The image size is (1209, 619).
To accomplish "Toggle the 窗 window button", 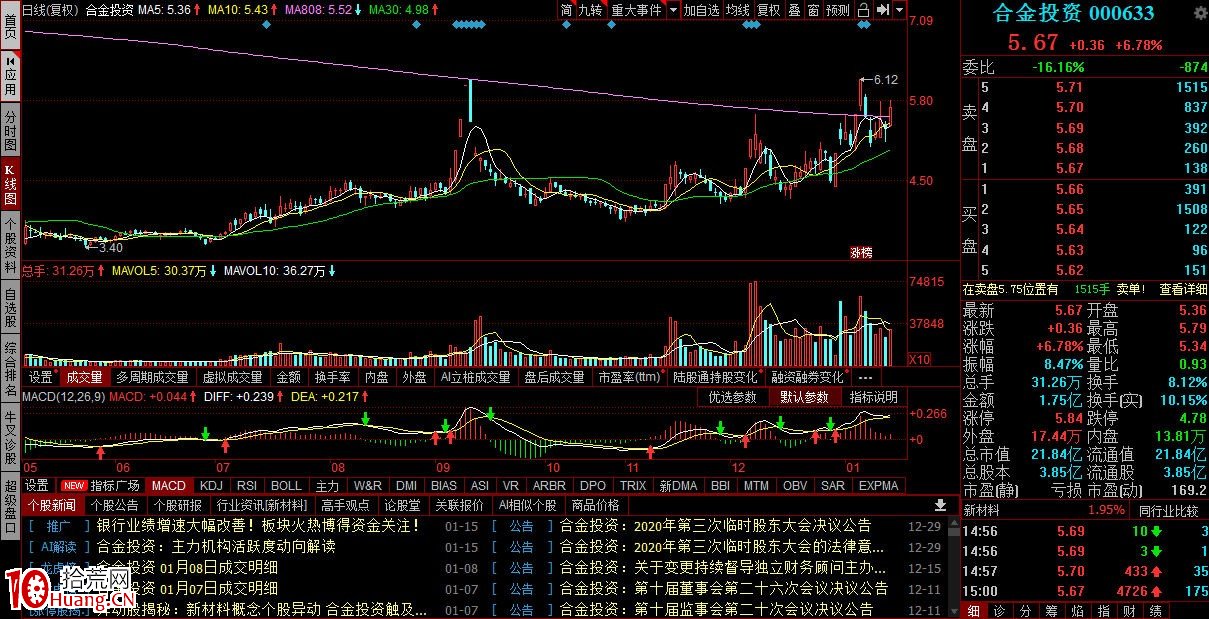I will [x=813, y=10].
